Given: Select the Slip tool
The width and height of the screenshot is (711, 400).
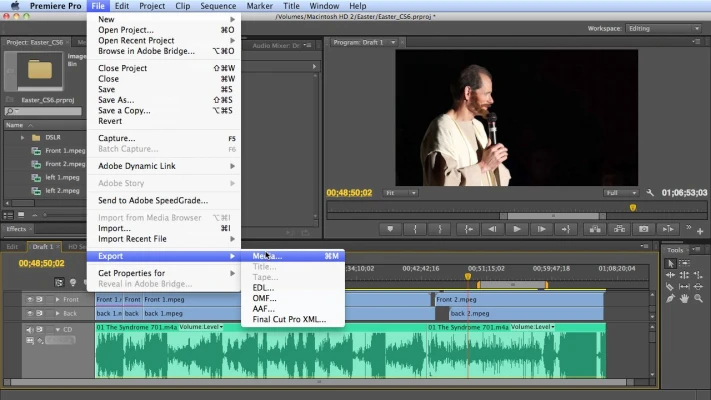Looking at the screenshot, I should tap(684, 287).
